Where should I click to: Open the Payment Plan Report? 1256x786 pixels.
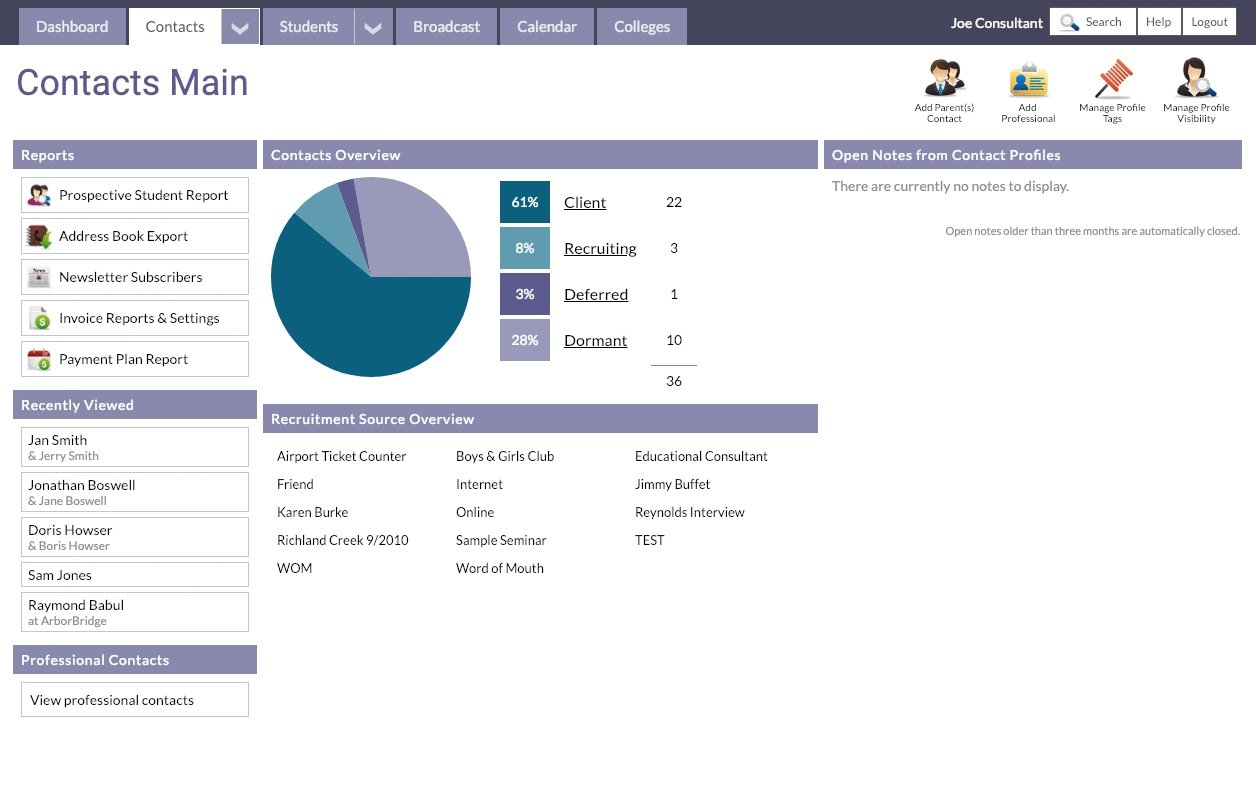click(135, 359)
